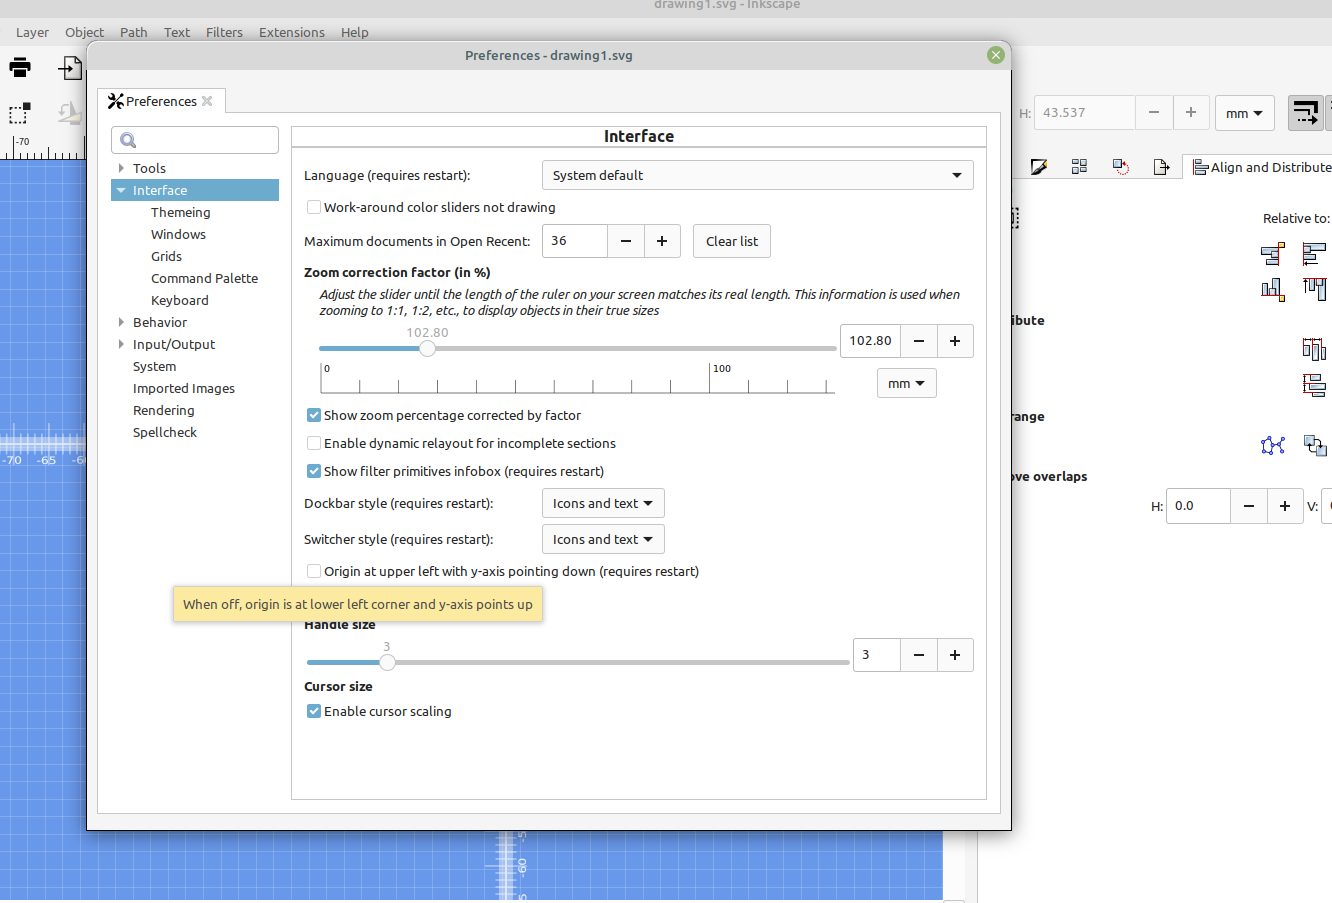Image resolution: width=1332 pixels, height=903 pixels.
Task: Click the exchange positions of objects icon
Action: coord(1314,445)
